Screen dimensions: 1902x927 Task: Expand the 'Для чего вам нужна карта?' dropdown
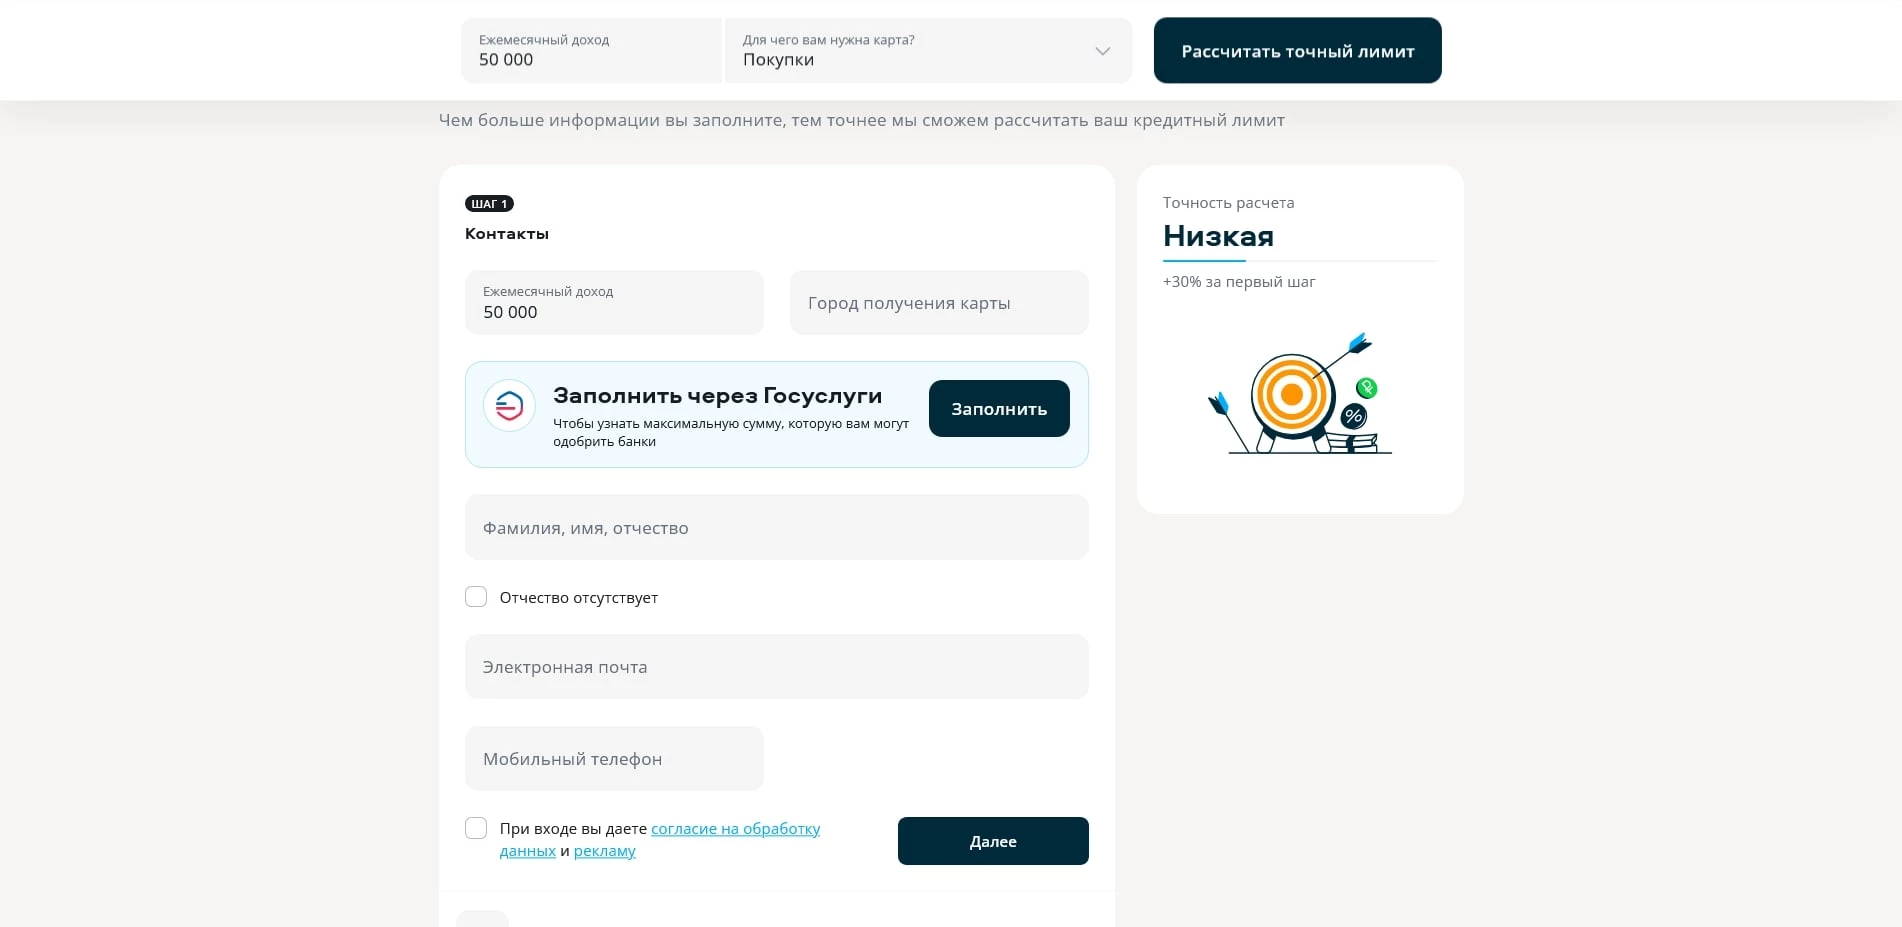pyautogui.click(x=927, y=51)
